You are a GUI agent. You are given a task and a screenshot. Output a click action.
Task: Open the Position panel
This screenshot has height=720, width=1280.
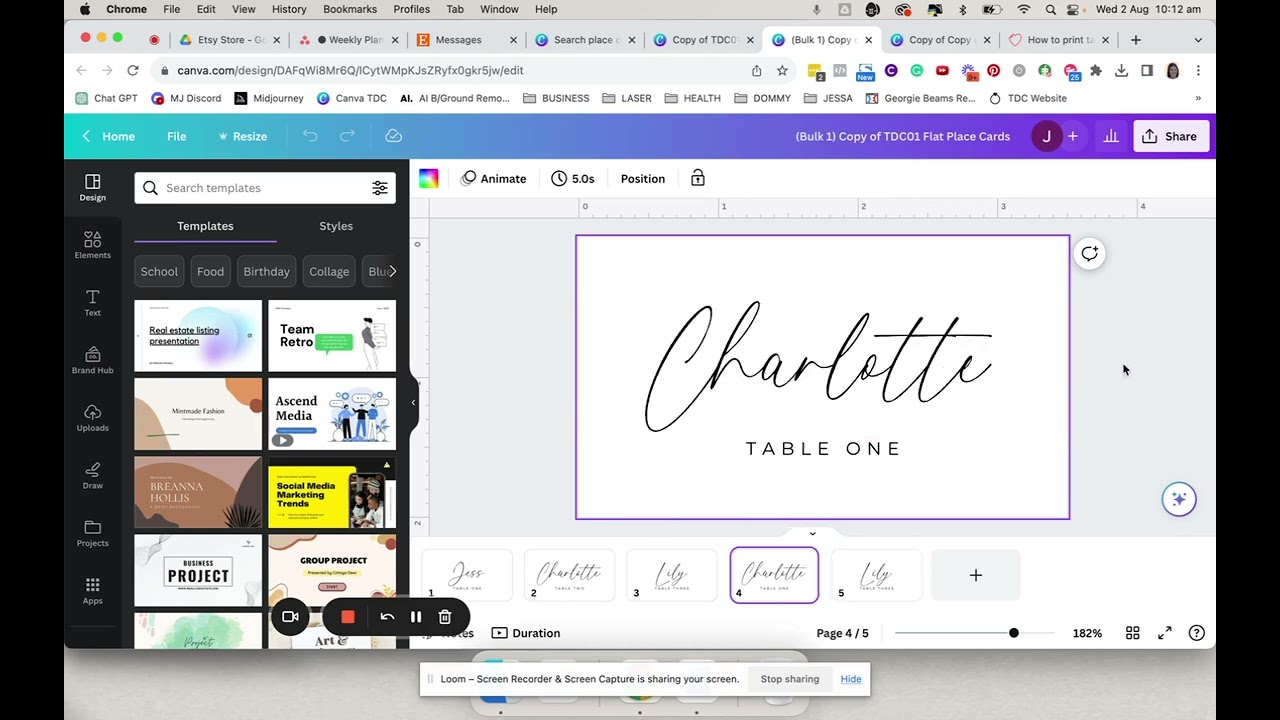(642, 179)
